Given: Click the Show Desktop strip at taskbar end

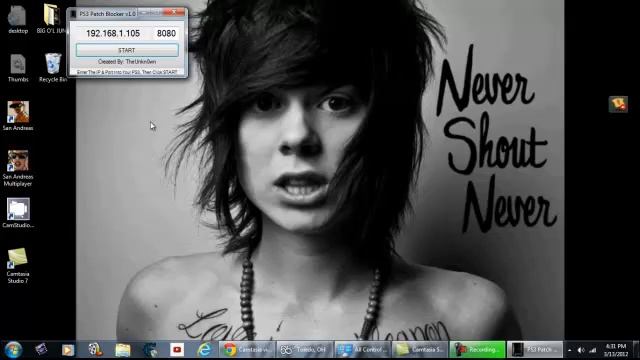Looking at the screenshot, I should pyautogui.click(x=636, y=350).
